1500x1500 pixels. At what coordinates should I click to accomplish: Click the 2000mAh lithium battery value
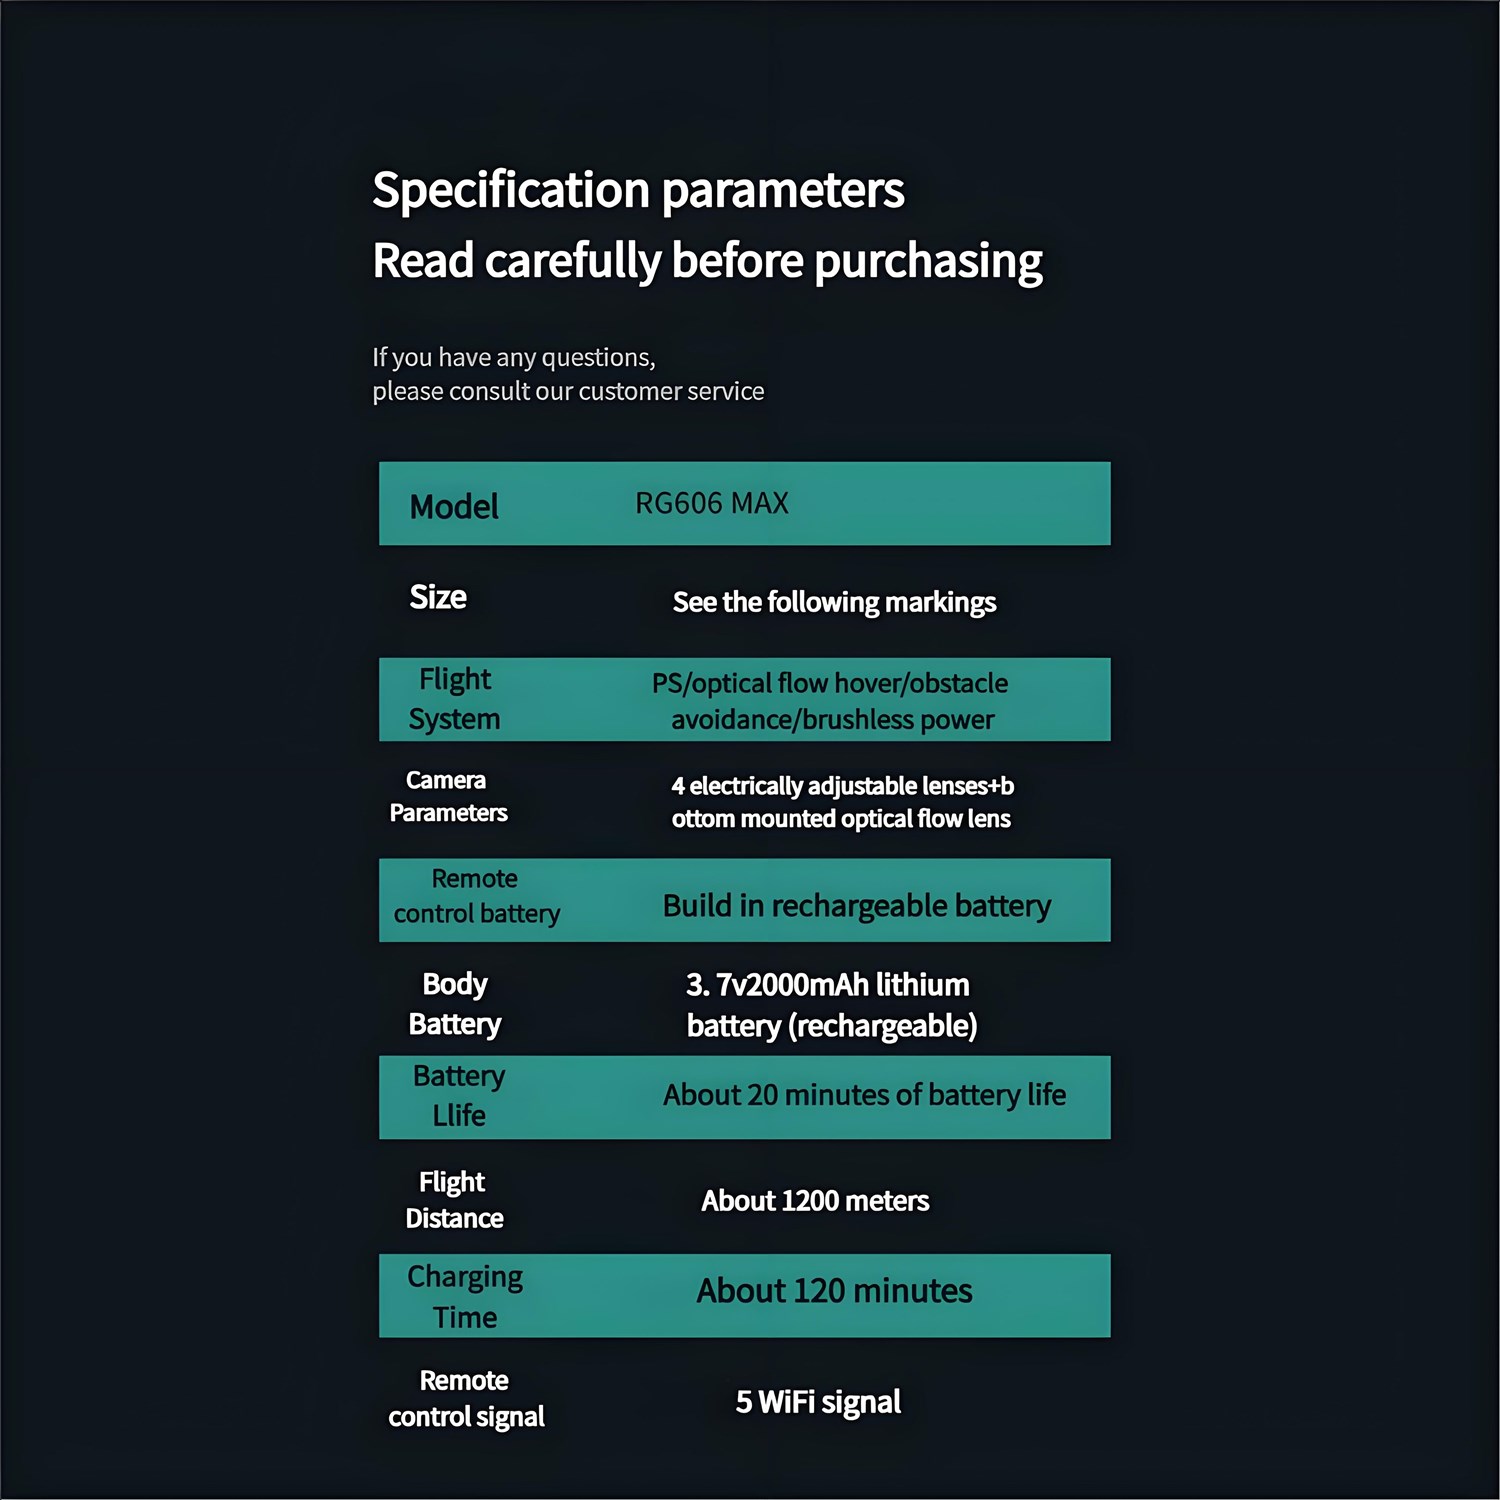831,1005
